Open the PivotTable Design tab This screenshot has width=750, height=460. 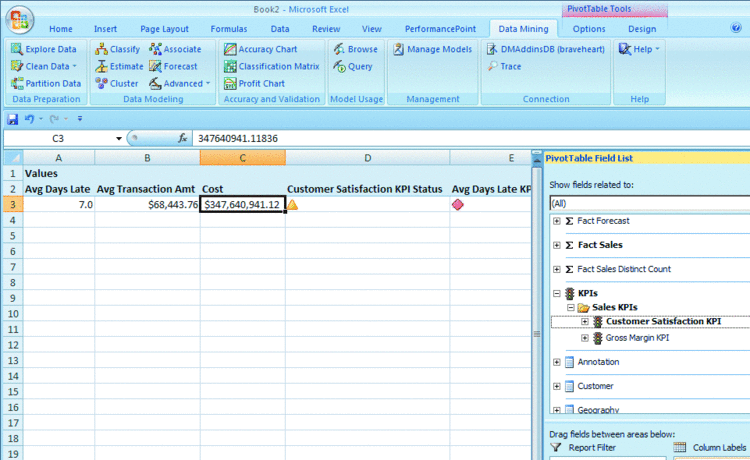pyautogui.click(x=642, y=29)
